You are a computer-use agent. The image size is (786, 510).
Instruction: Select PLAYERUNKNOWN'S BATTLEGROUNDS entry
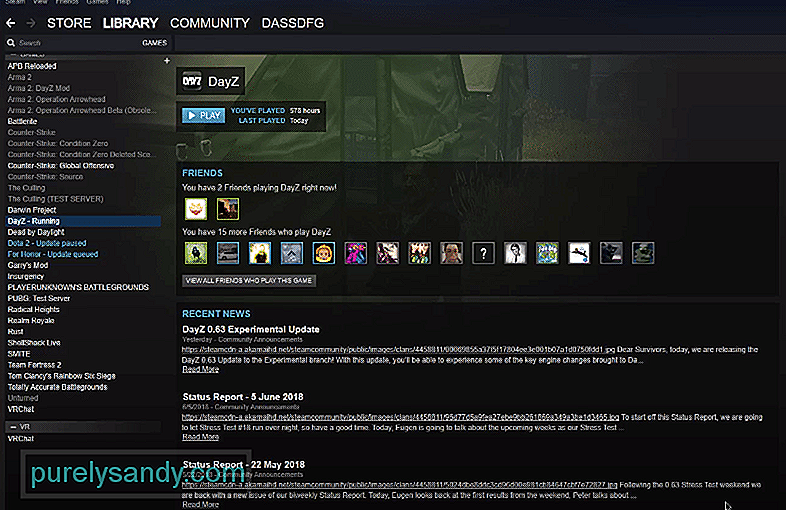click(78, 287)
